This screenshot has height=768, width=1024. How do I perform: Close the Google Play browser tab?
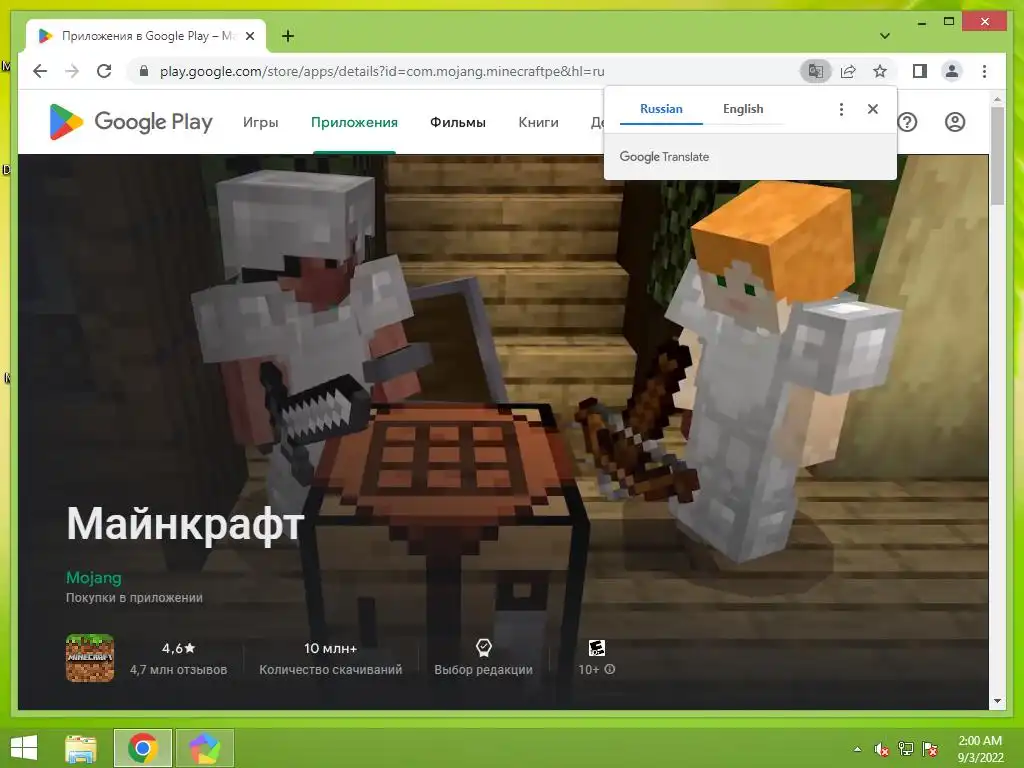pos(249,36)
